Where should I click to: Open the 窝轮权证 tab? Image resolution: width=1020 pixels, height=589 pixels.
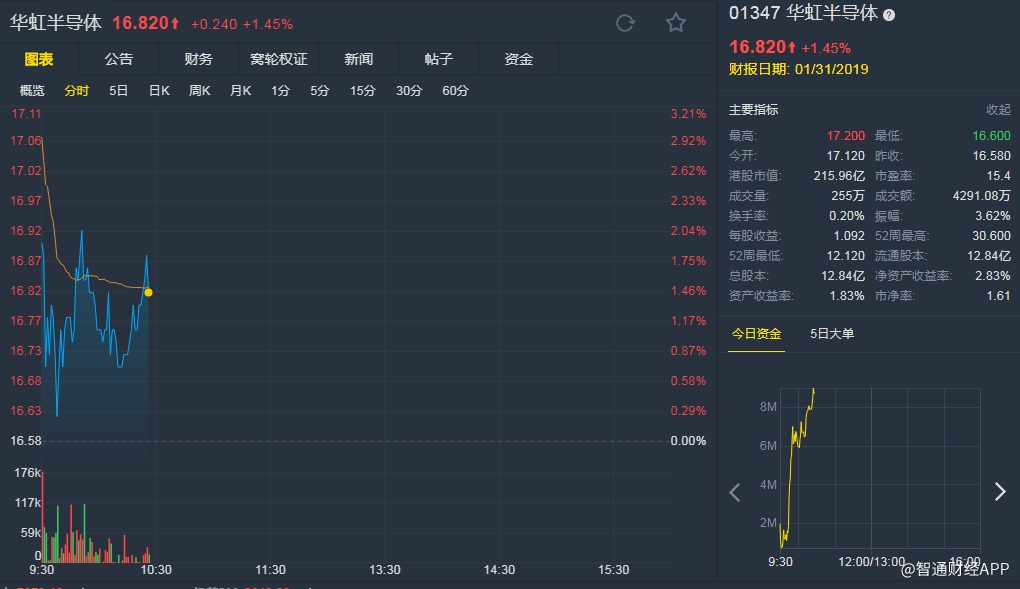(x=279, y=59)
